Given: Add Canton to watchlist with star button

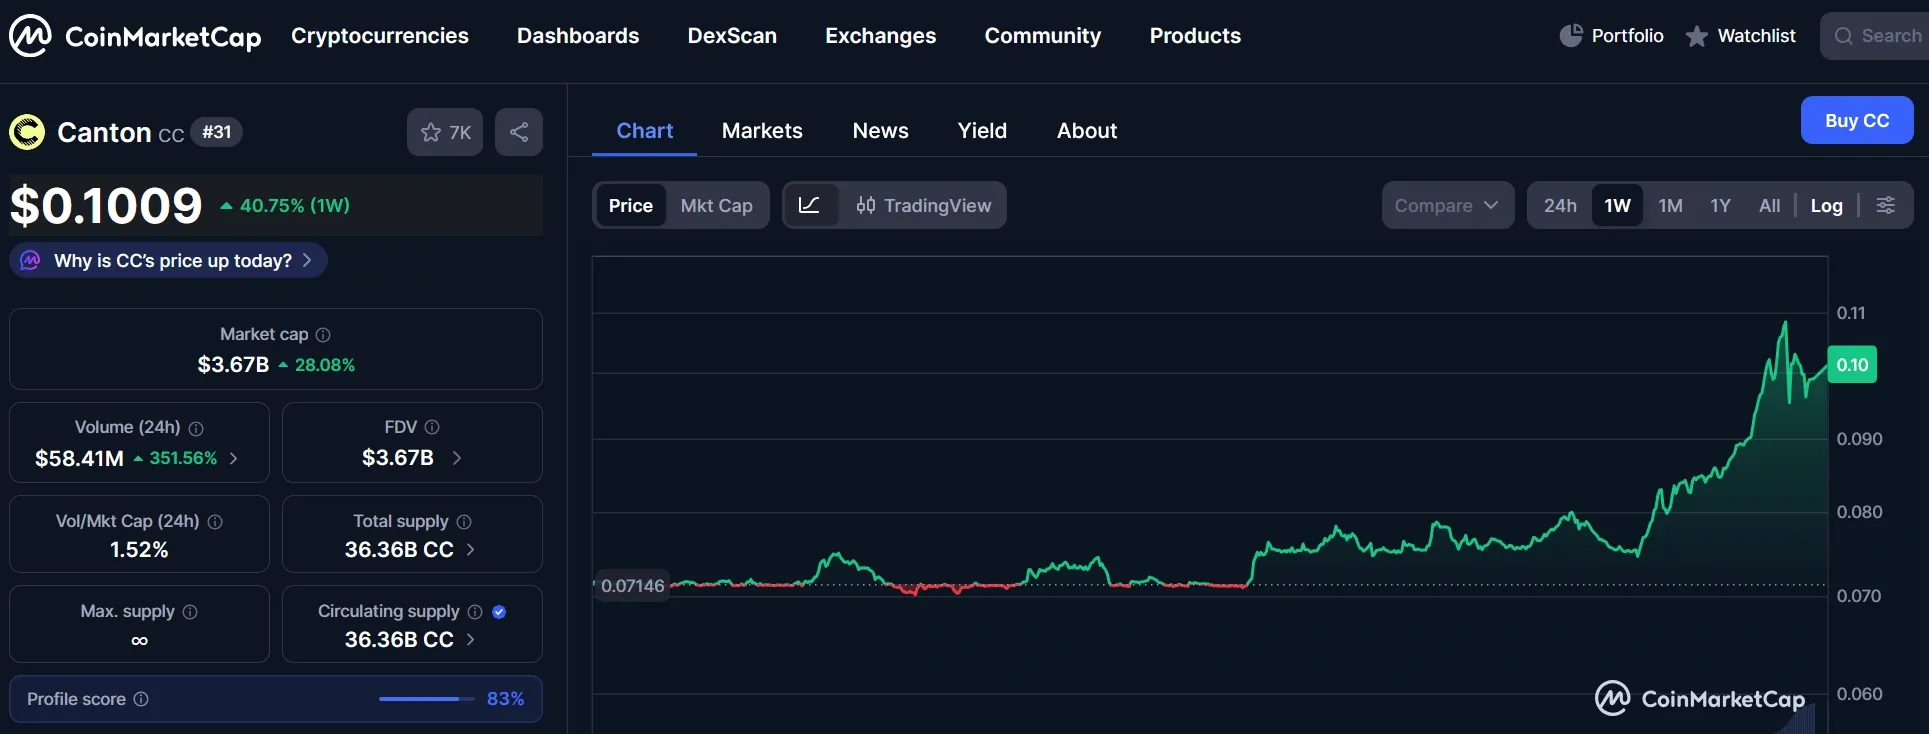Looking at the screenshot, I should pos(445,132).
